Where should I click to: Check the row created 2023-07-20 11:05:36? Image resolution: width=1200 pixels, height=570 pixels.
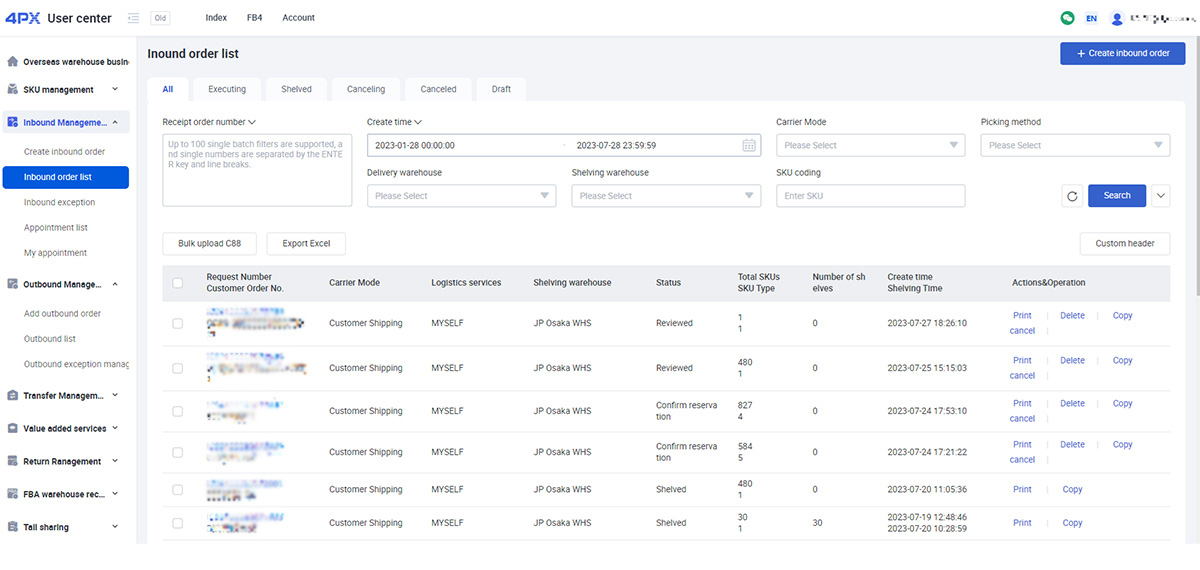[x=178, y=490]
